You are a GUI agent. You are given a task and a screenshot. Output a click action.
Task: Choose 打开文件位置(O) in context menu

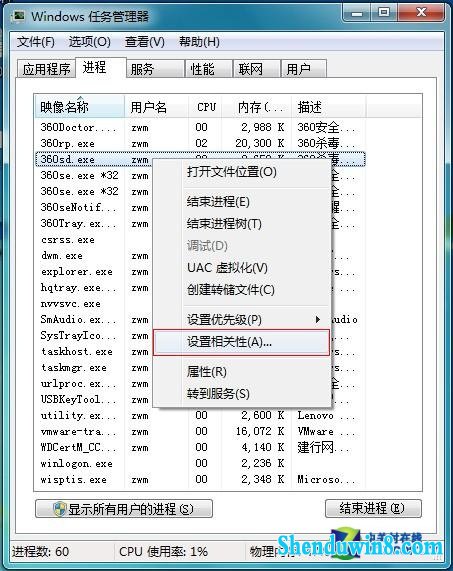[x=241, y=172]
